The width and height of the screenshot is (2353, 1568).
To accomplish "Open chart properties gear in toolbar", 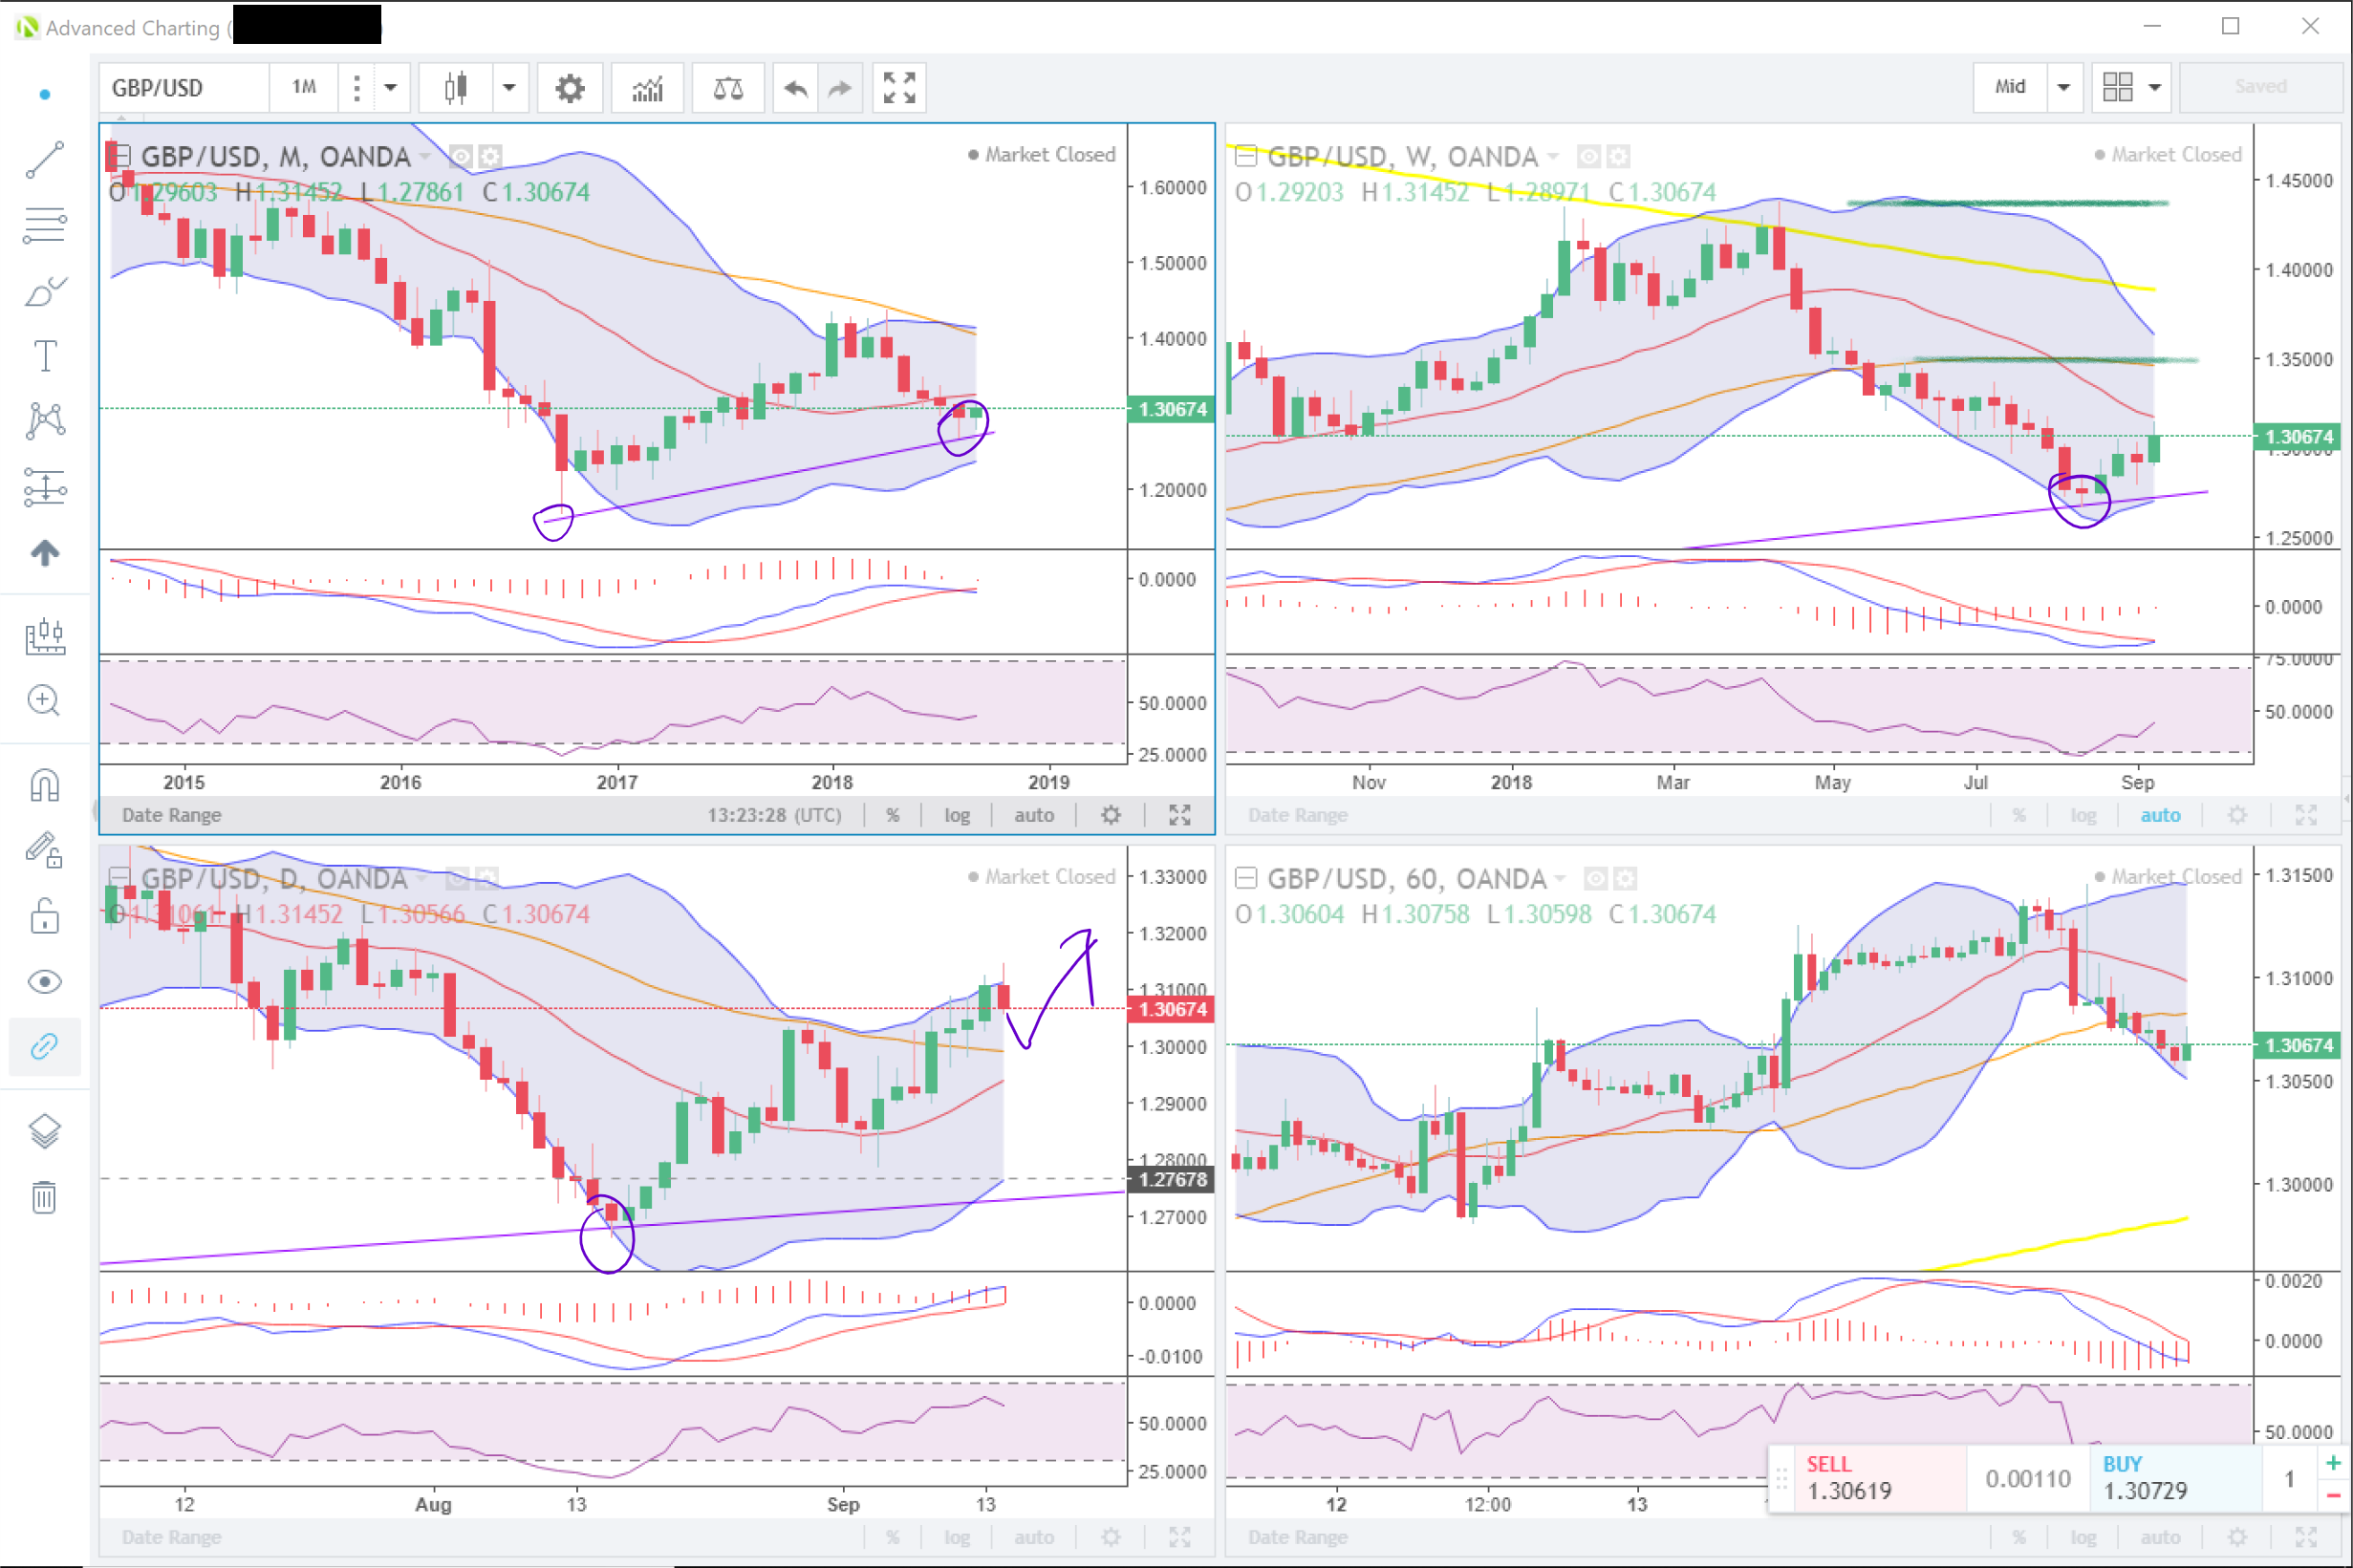I will coord(569,89).
